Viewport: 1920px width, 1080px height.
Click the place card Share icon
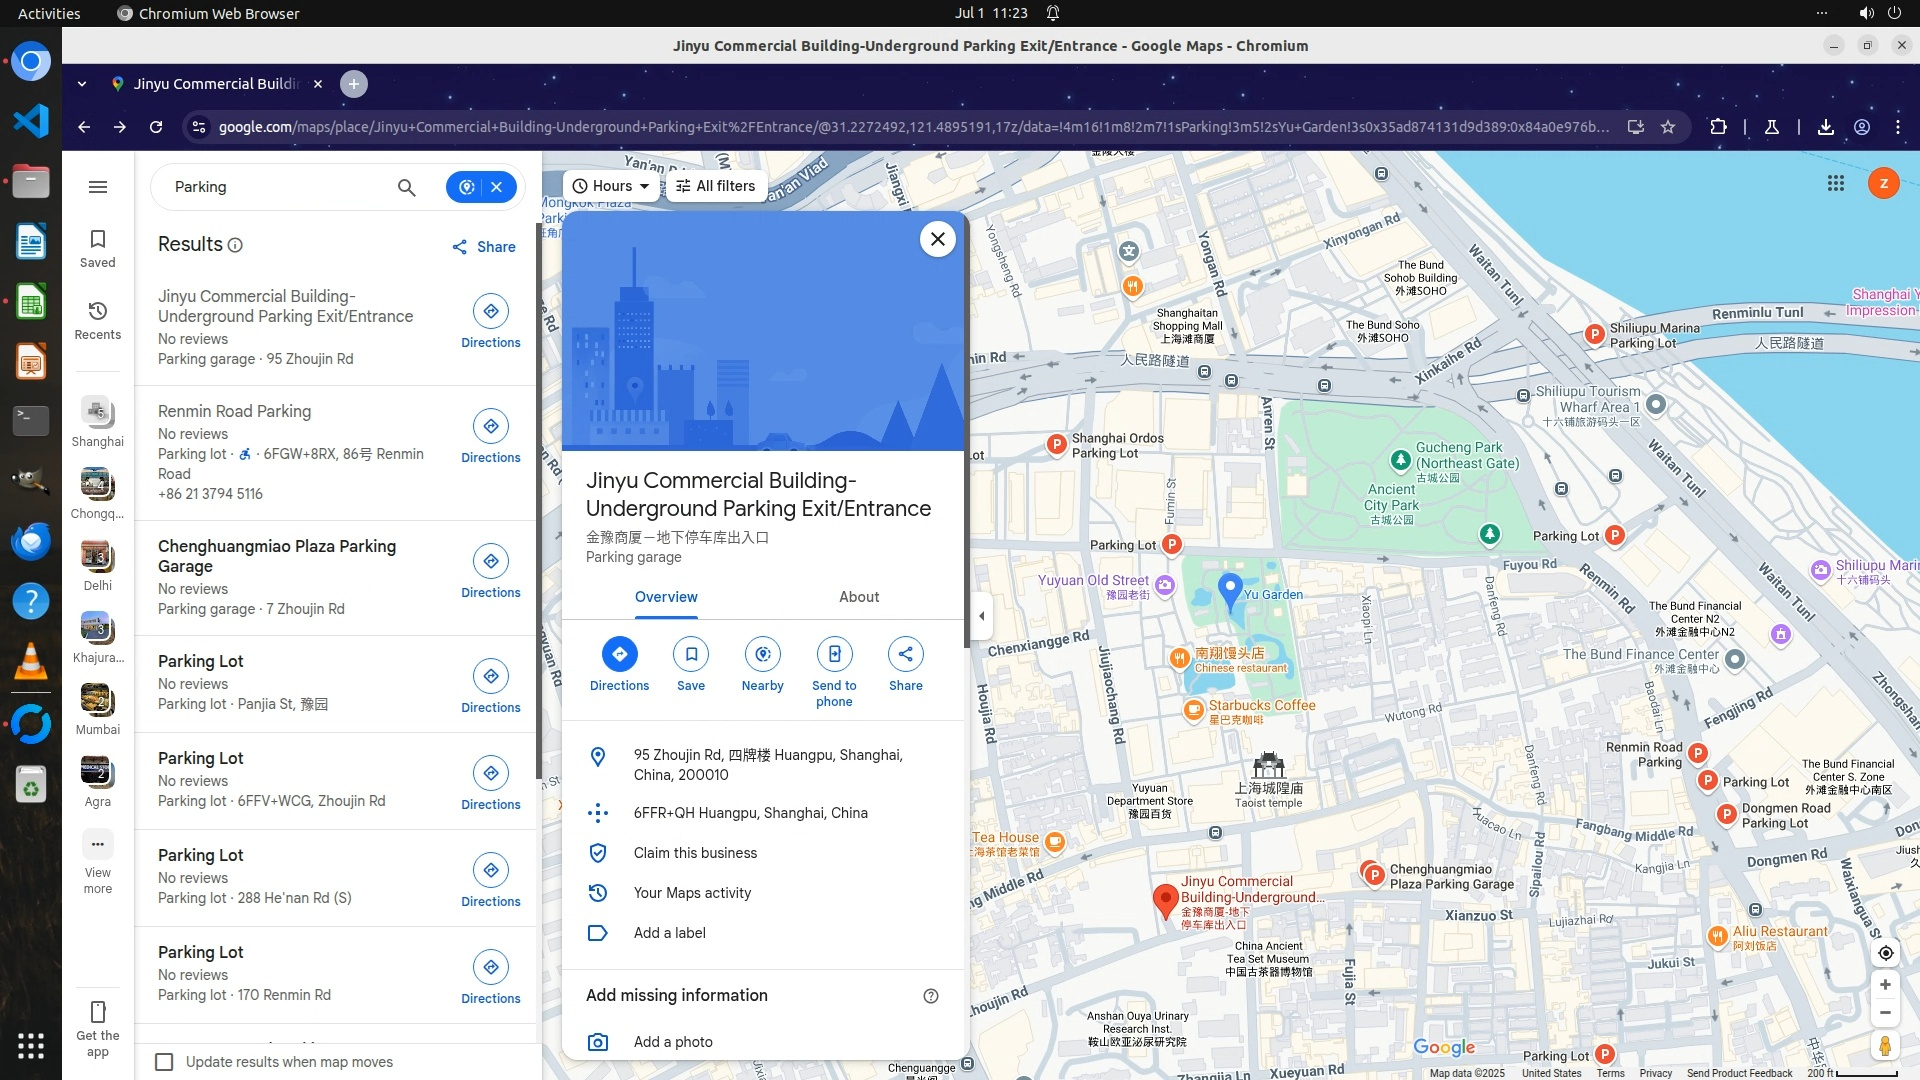pos(905,655)
